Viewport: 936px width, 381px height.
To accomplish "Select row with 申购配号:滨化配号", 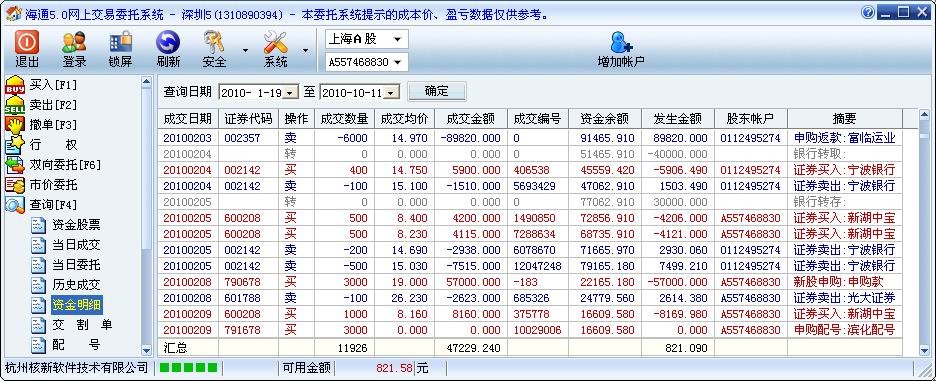I will pyautogui.click(x=529, y=330).
